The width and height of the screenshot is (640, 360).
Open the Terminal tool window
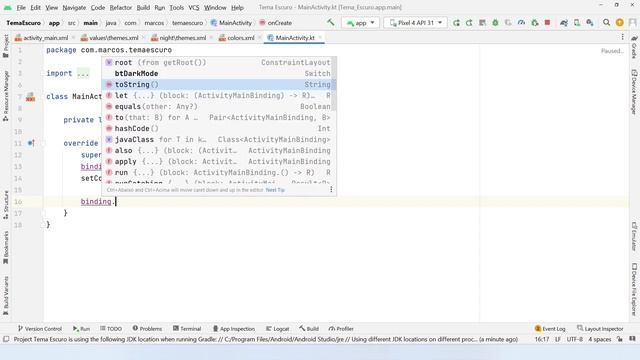pos(187,329)
